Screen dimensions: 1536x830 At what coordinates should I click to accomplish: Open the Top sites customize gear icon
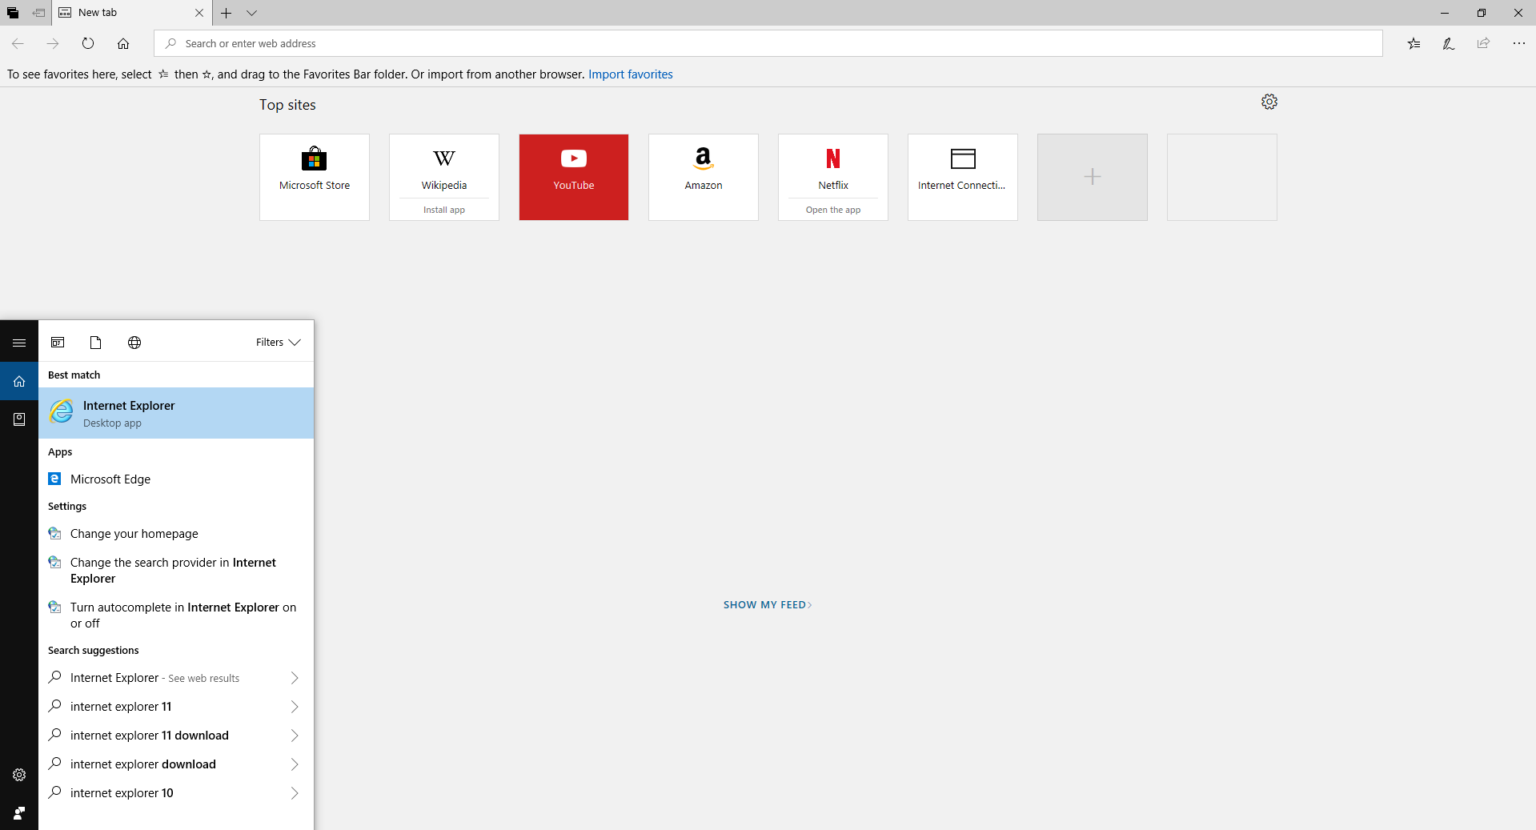click(x=1269, y=102)
